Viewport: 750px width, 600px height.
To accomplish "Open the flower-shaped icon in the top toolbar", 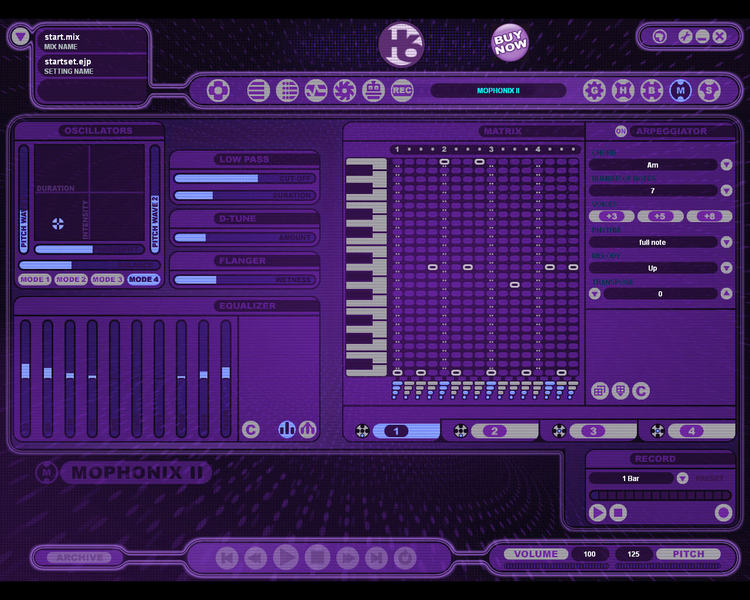I will [218, 90].
